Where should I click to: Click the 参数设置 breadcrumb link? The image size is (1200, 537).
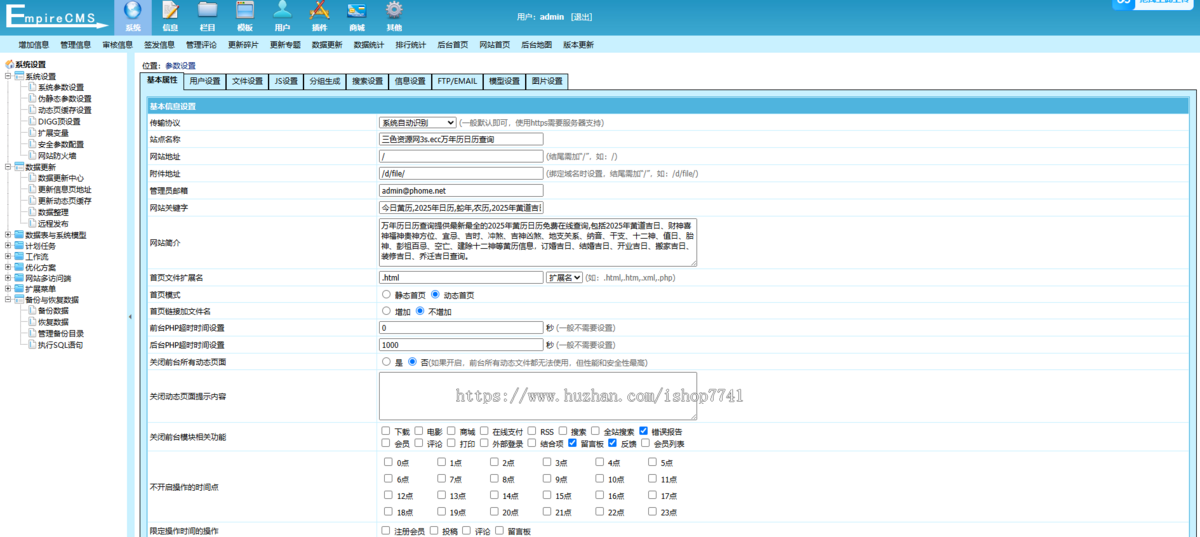click(x=181, y=66)
